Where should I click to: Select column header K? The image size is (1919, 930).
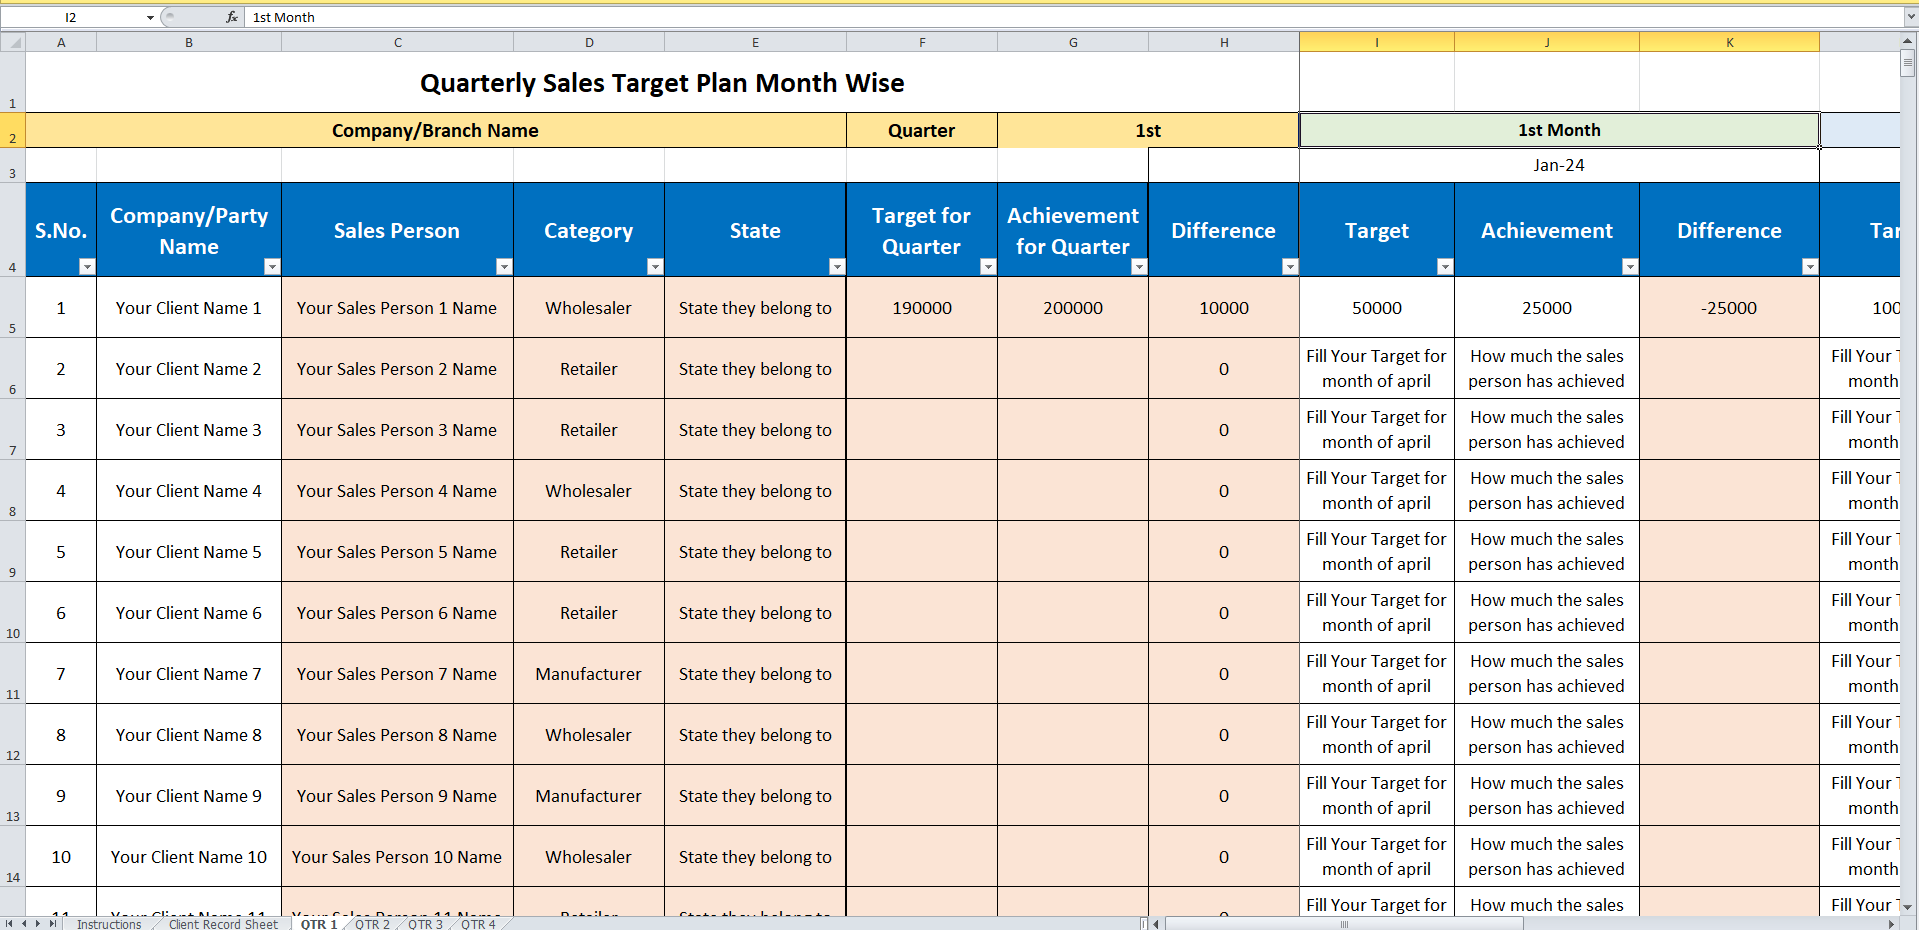point(1729,42)
